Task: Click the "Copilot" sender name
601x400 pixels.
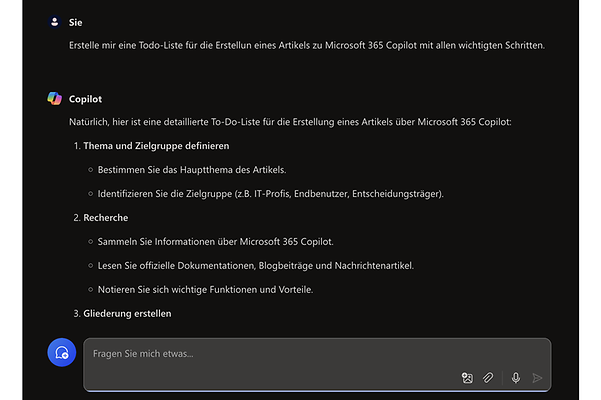Action: [85, 99]
